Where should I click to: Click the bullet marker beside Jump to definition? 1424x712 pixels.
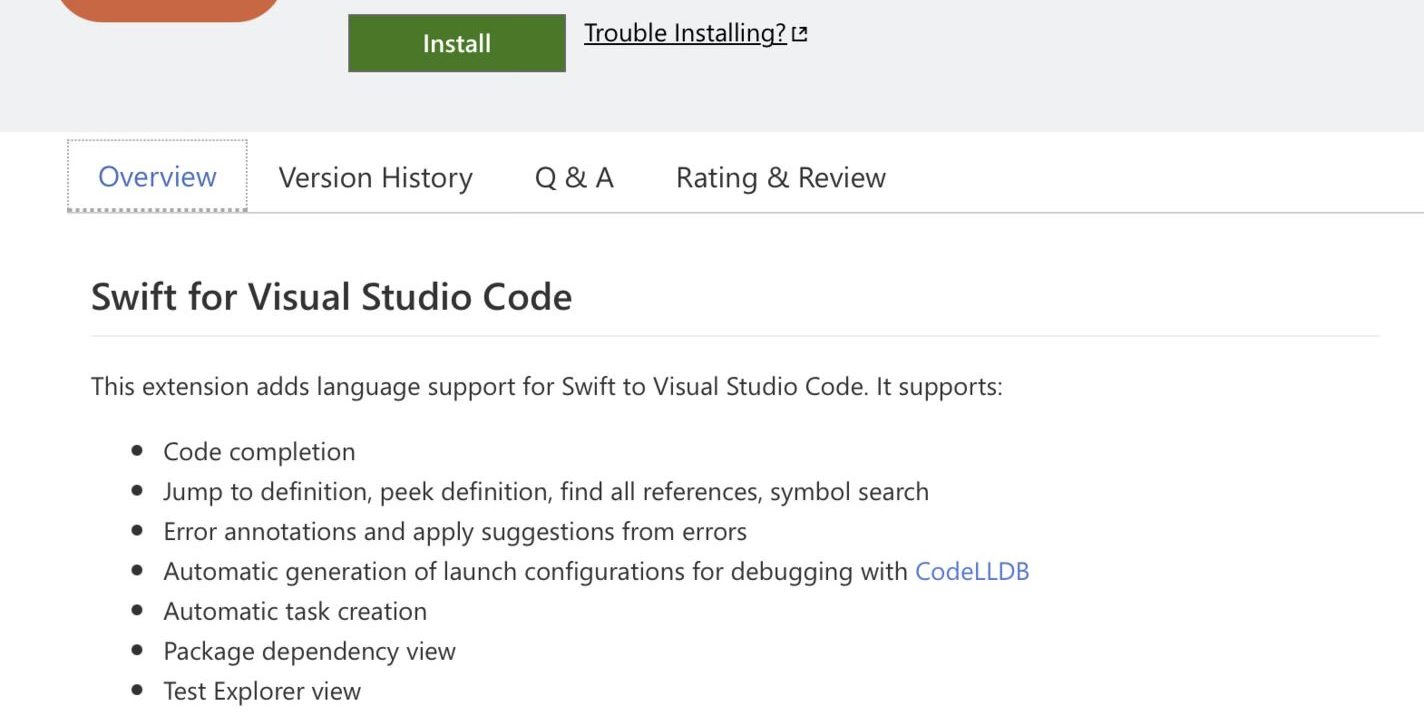[137, 491]
